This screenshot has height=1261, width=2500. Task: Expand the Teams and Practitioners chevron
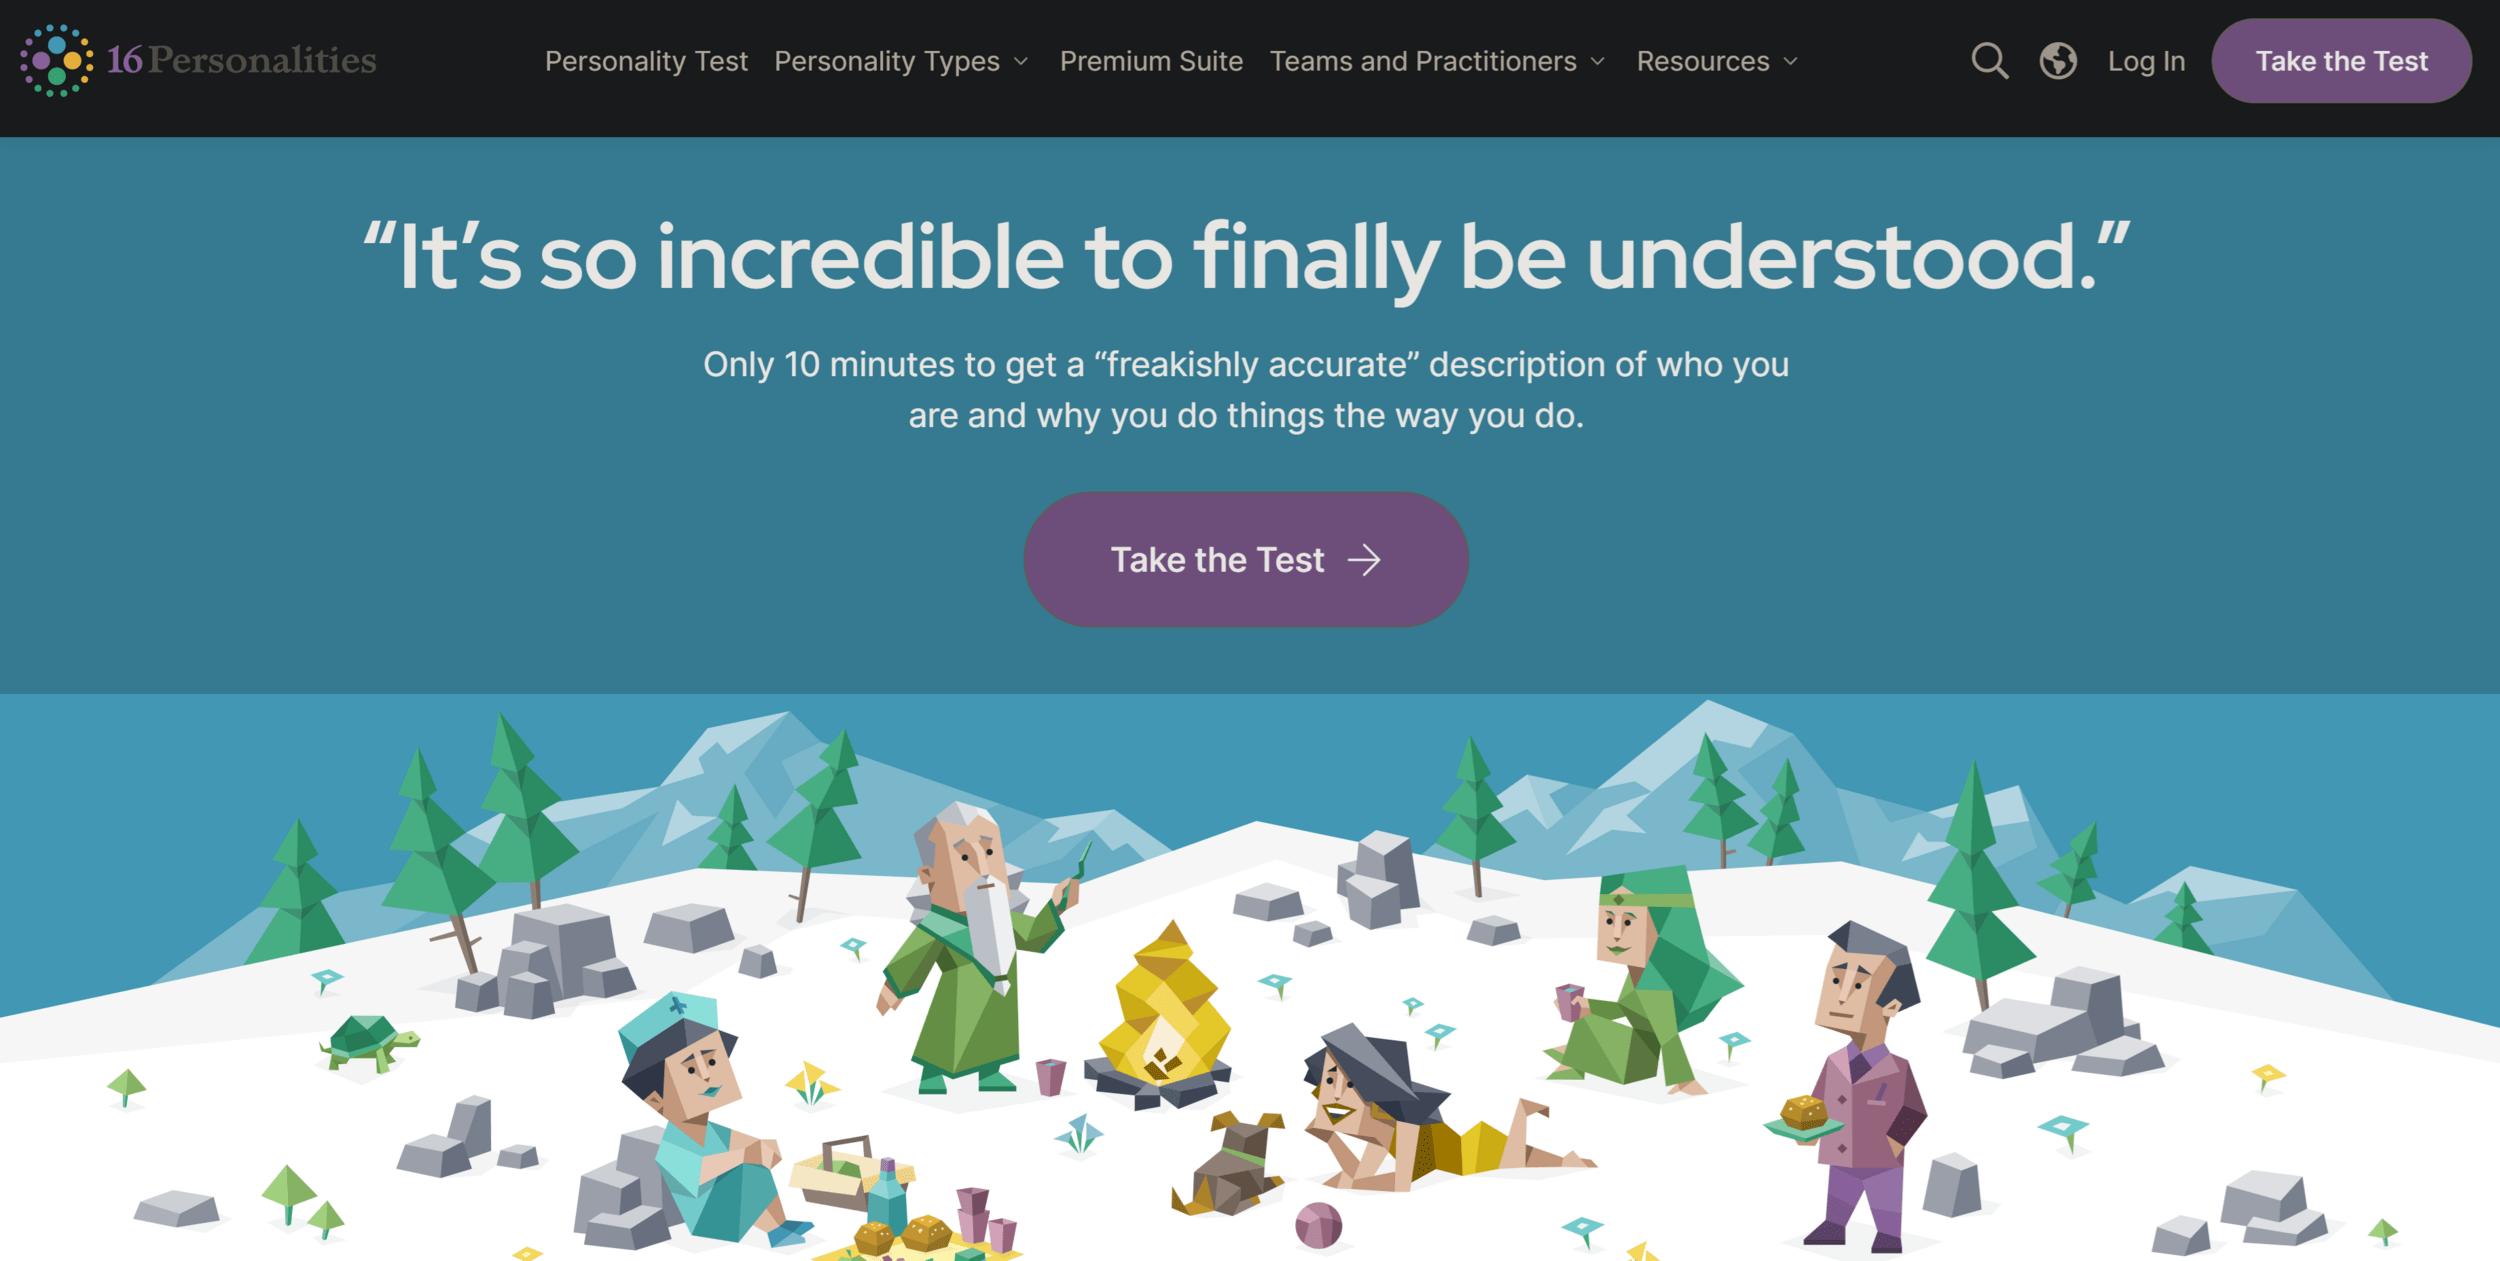pyautogui.click(x=1598, y=61)
